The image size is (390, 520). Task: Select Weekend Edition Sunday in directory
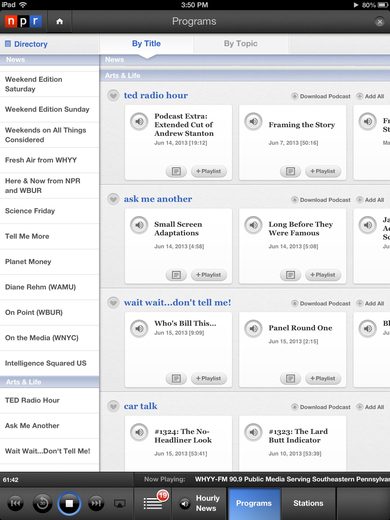[49, 110]
